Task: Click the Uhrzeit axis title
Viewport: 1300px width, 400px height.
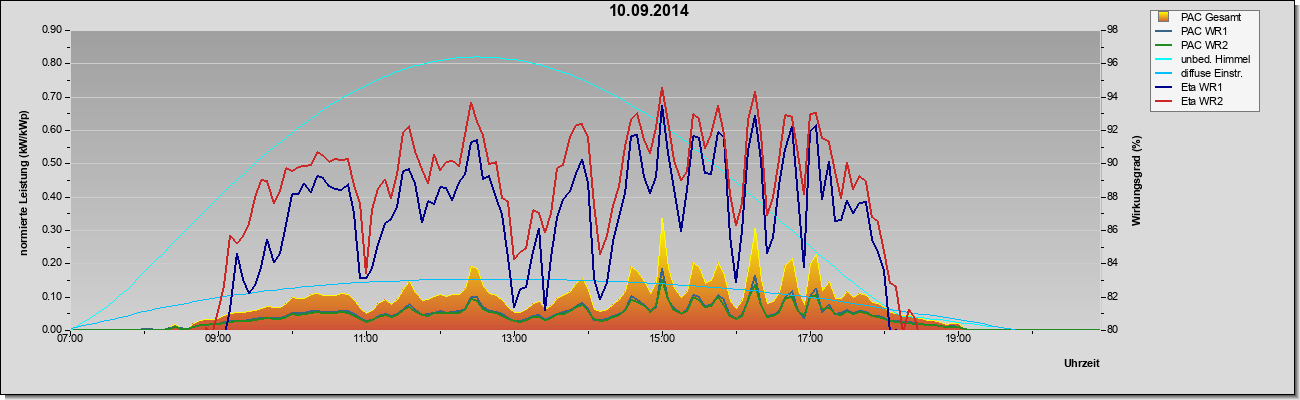Action: pyautogui.click(x=1082, y=363)
